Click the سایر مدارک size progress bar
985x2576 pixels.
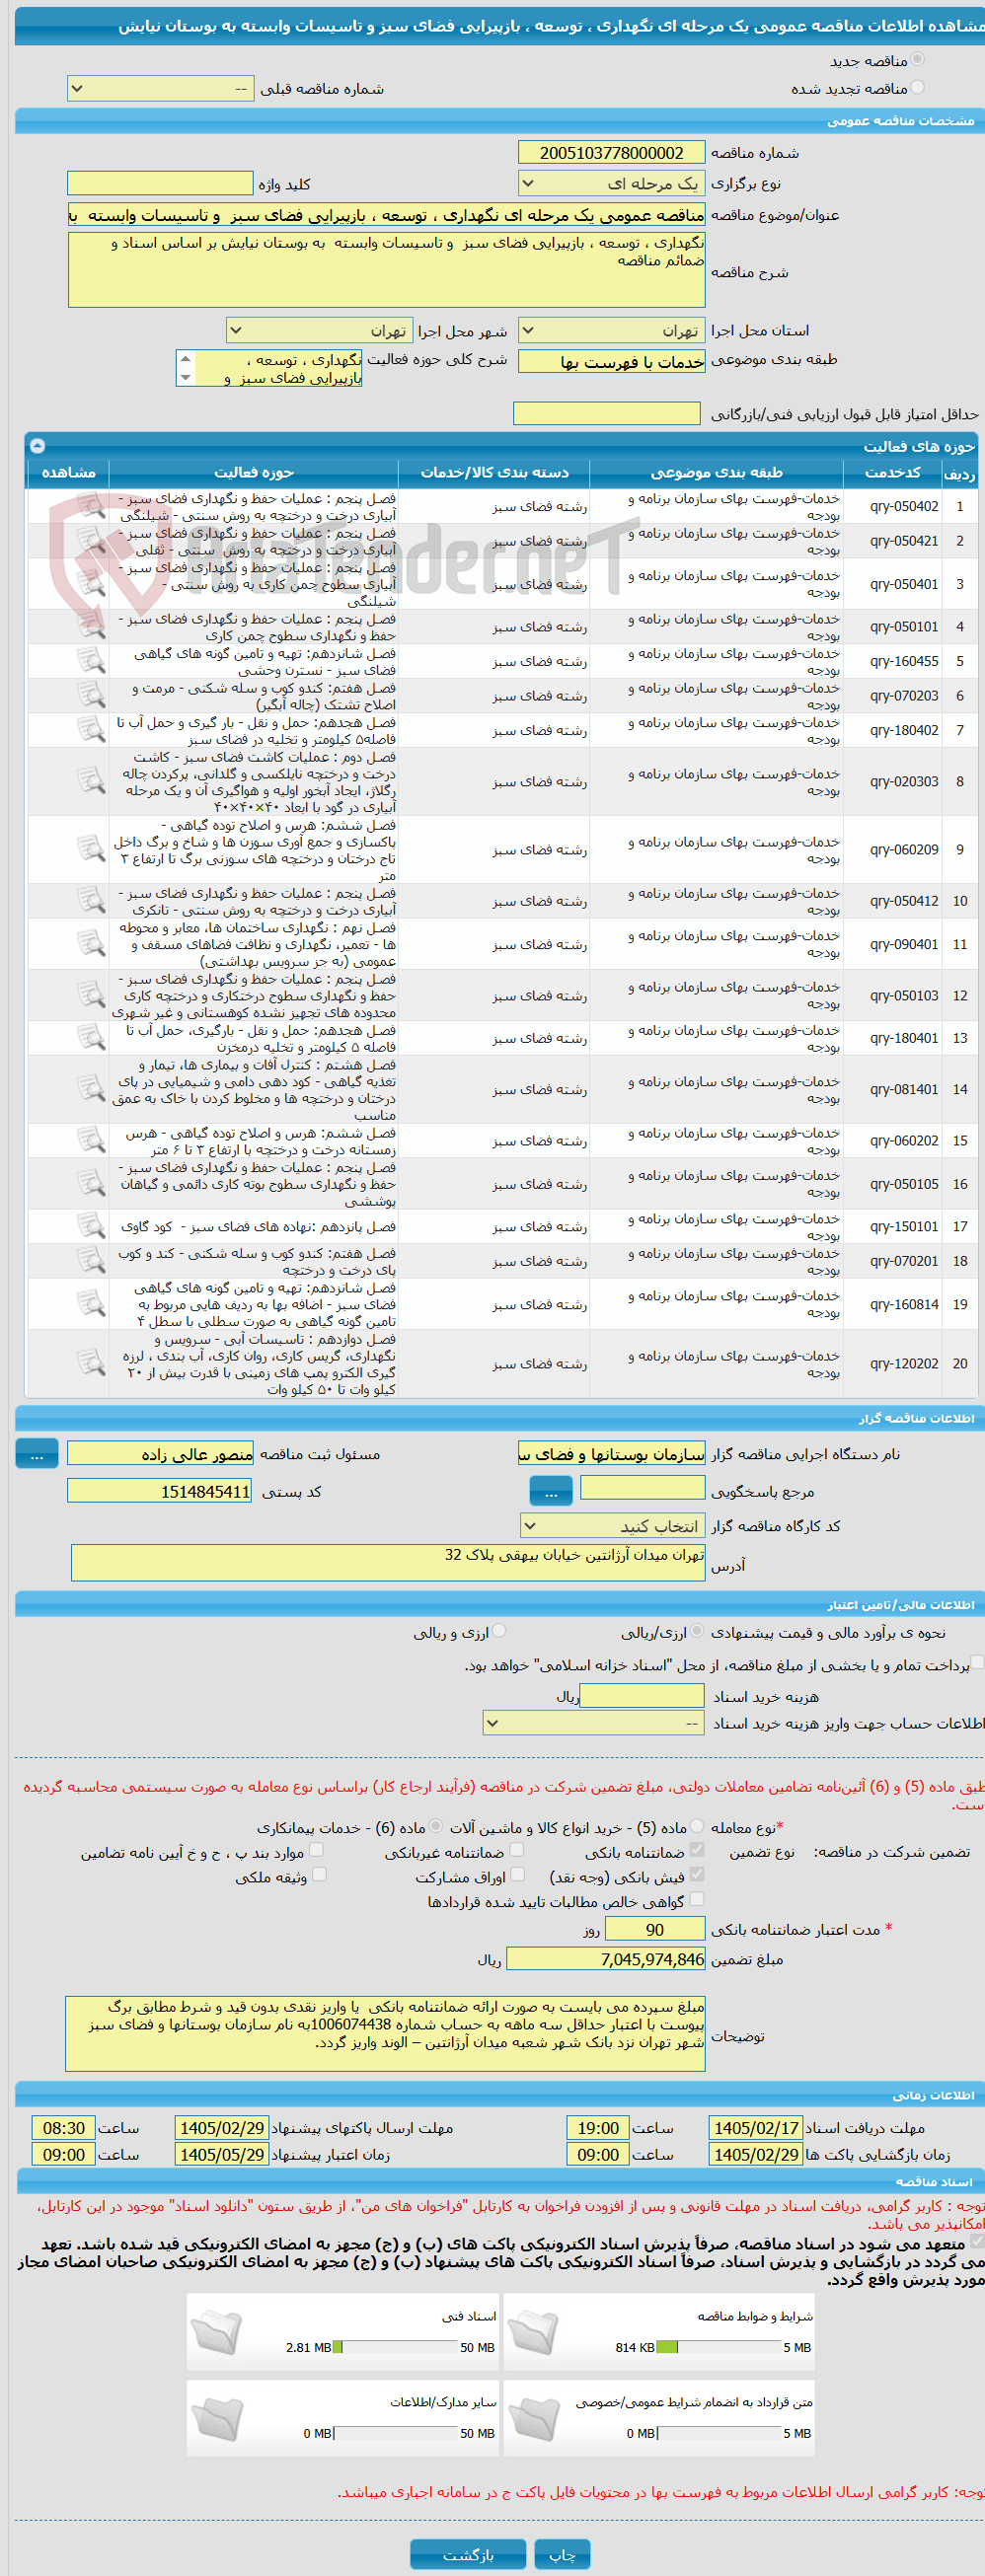(395, 2433)
